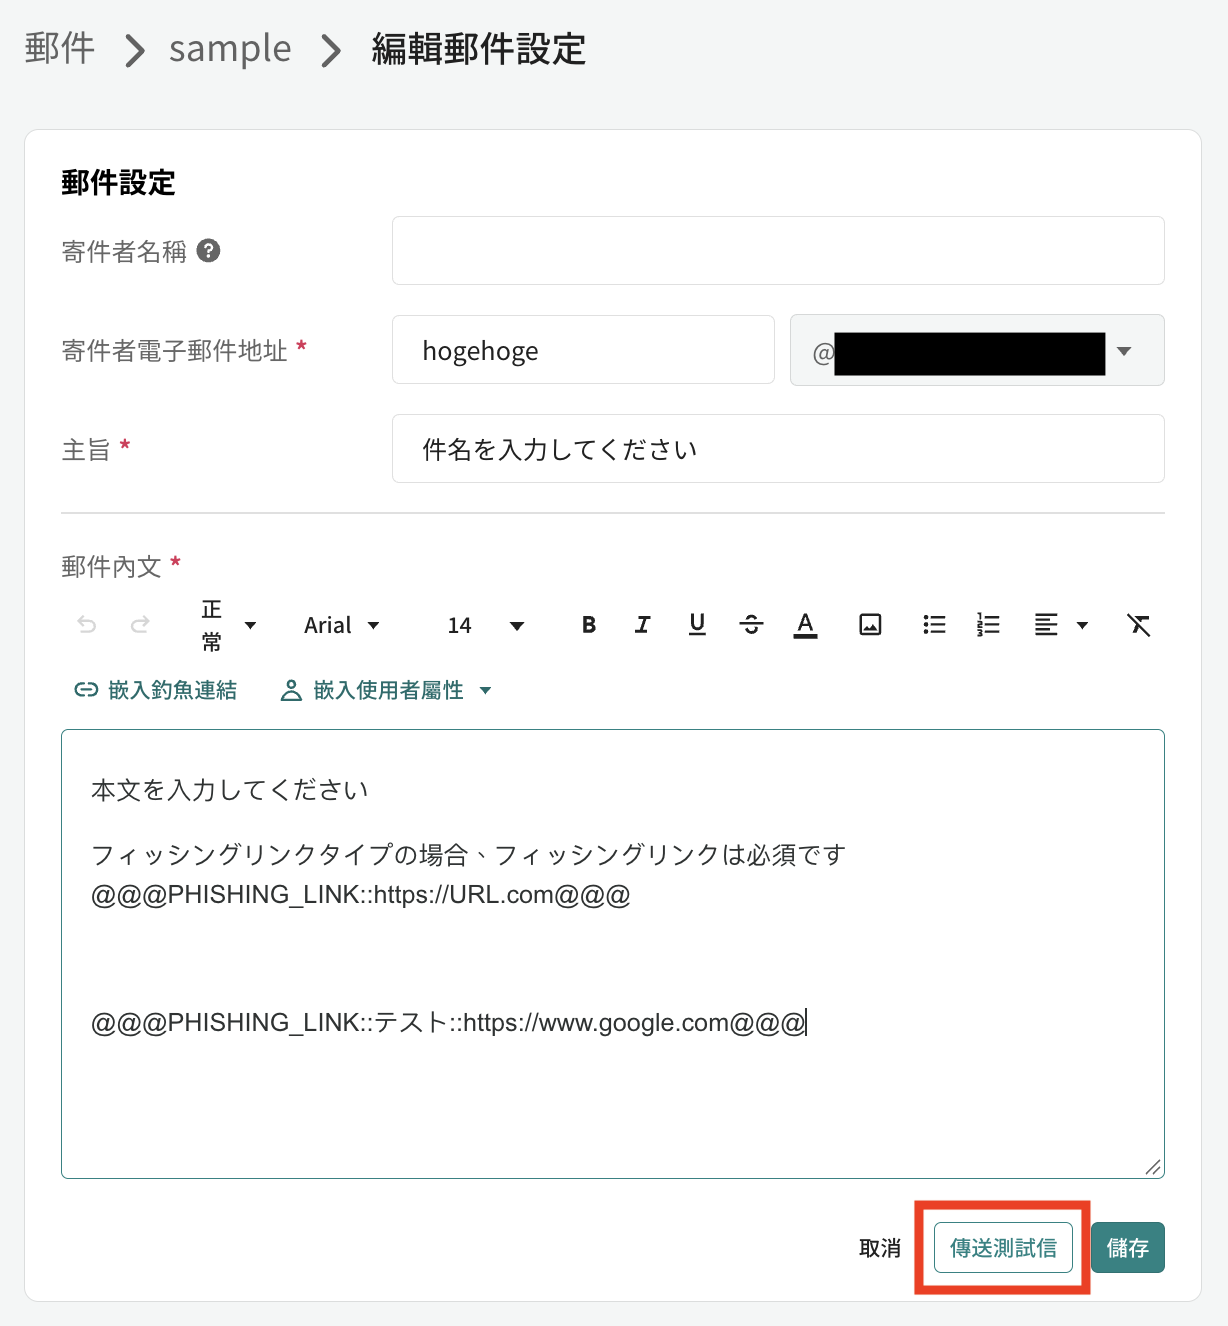Click the text 本文を入力してください in body
This screenshot has height=1326, width=1228.
[230, 790]
